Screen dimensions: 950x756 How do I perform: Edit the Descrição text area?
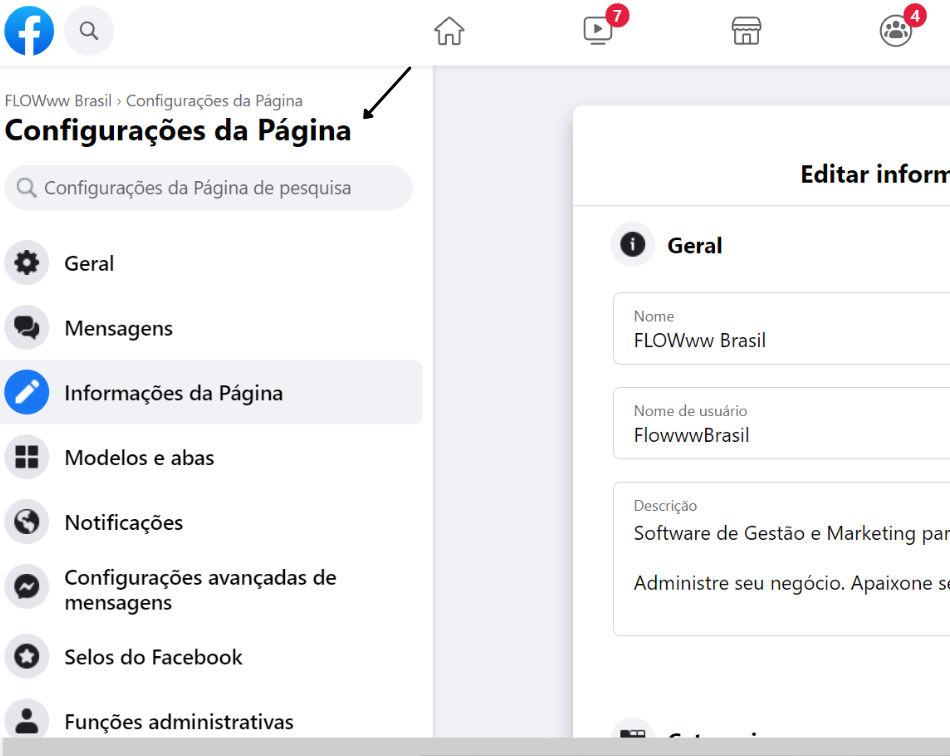click(x=782, y=559)
